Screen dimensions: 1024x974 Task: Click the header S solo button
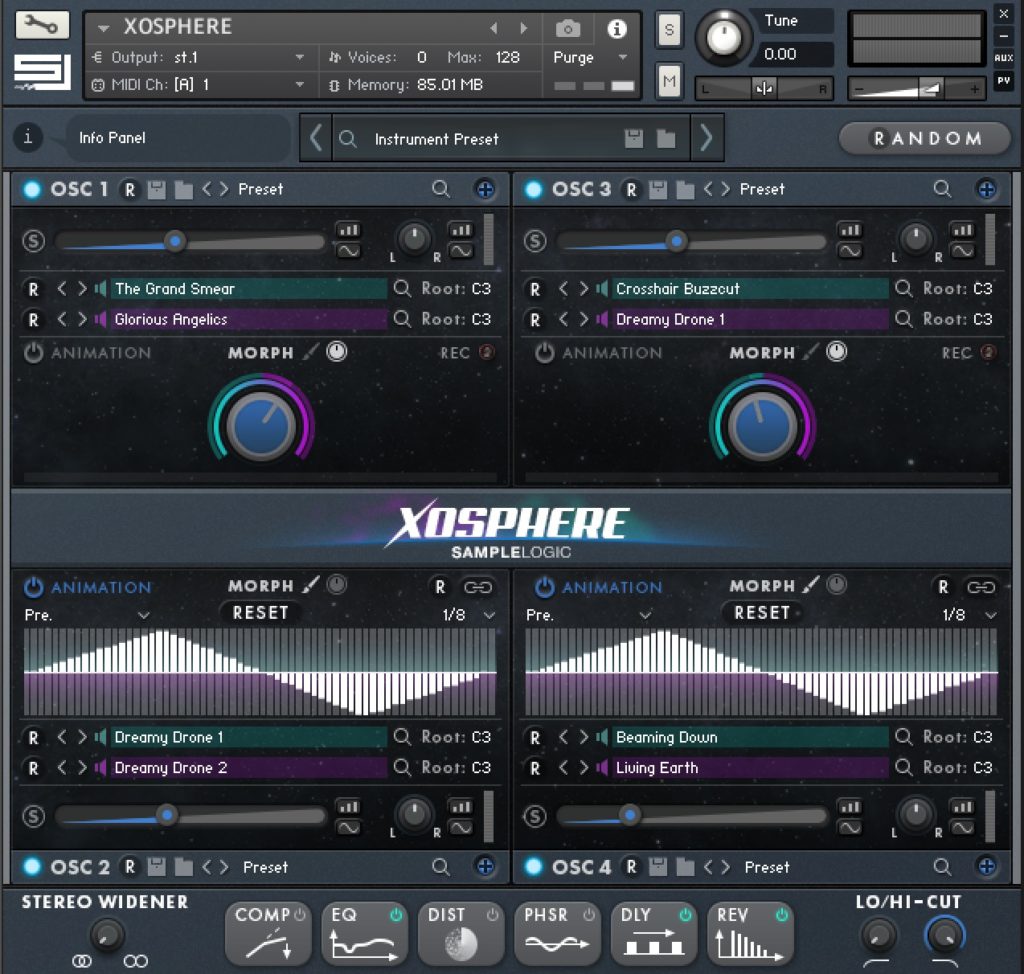pyautogui.click(x=669, y=30)
